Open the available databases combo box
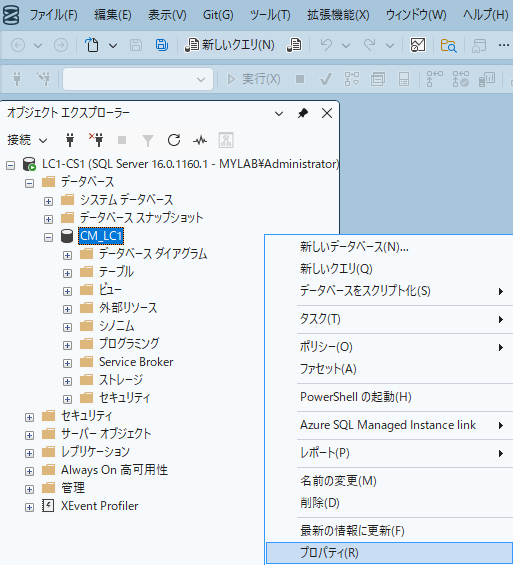This screenshot has height=565, width=513. pyautogui.click(x=138, y=79)
